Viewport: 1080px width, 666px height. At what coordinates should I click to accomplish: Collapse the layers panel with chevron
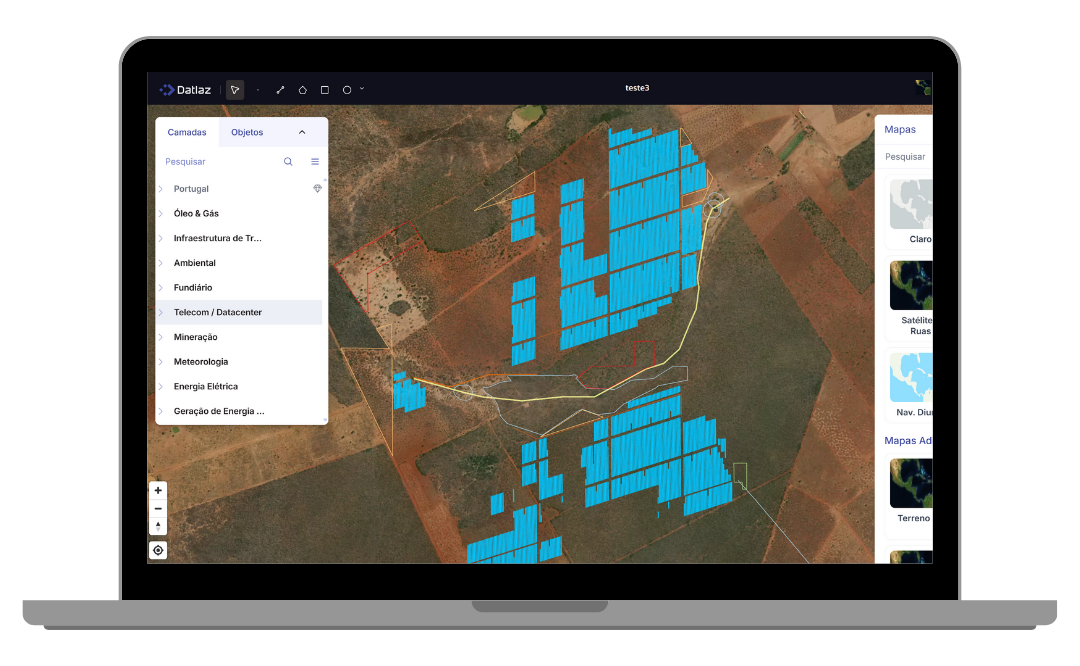pyautogui.click(x=302, y=132)
